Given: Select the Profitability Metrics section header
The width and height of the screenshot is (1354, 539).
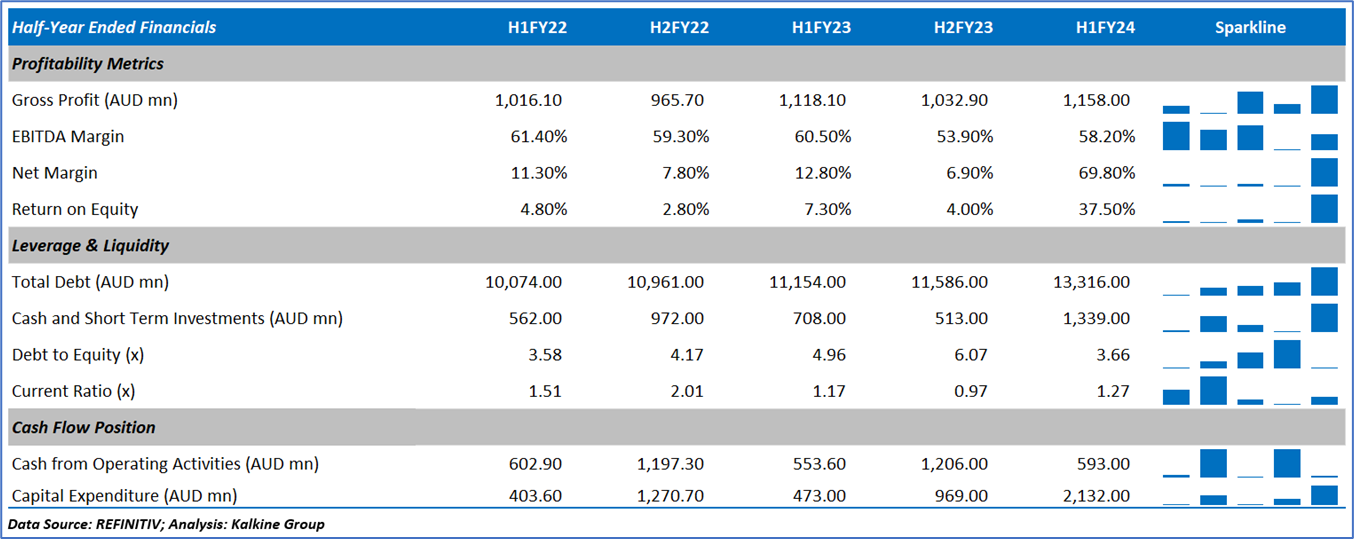Looking at the screenshot, I should click(x=88, y=64).
